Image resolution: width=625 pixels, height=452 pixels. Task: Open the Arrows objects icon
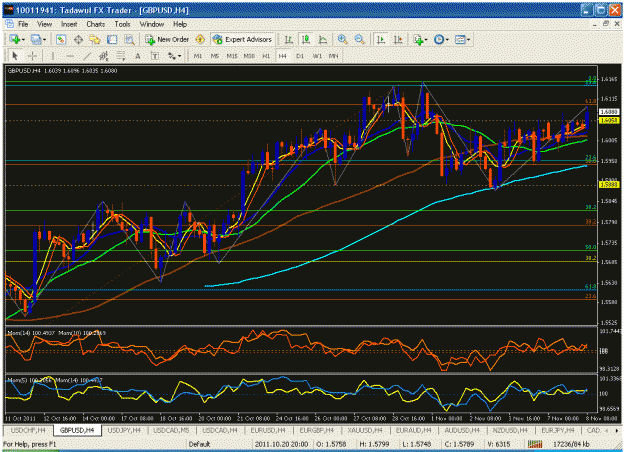coord(172,56)
